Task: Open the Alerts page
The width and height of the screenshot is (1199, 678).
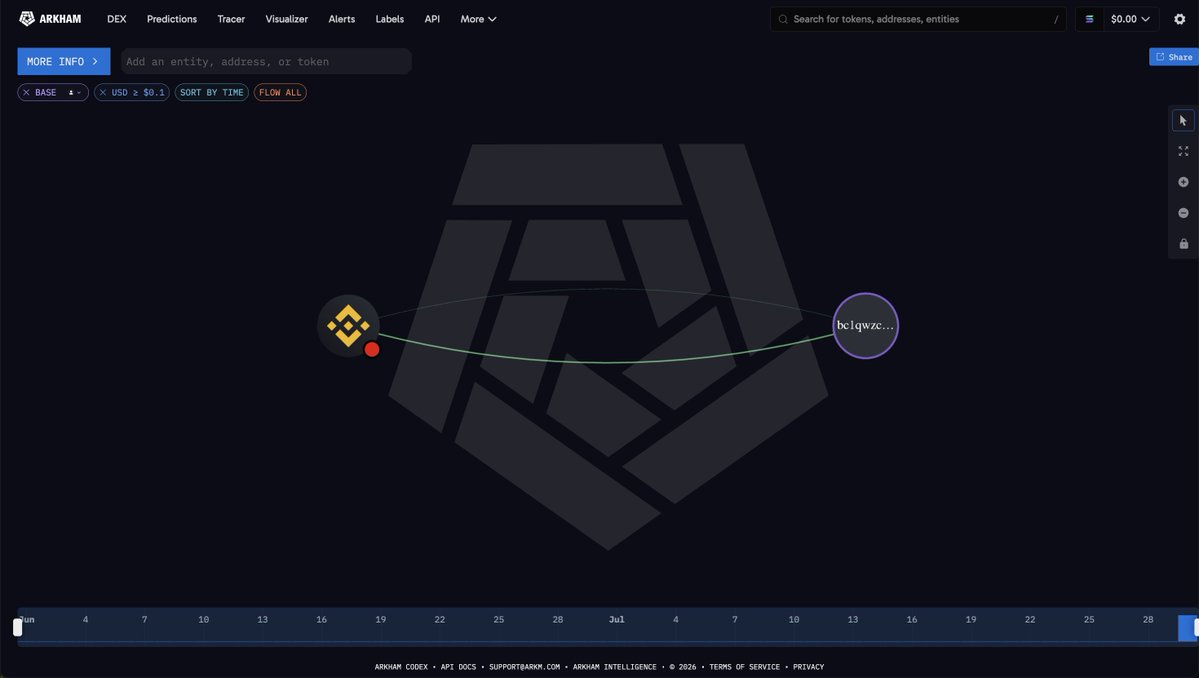Action: click(x=342, y=19)
